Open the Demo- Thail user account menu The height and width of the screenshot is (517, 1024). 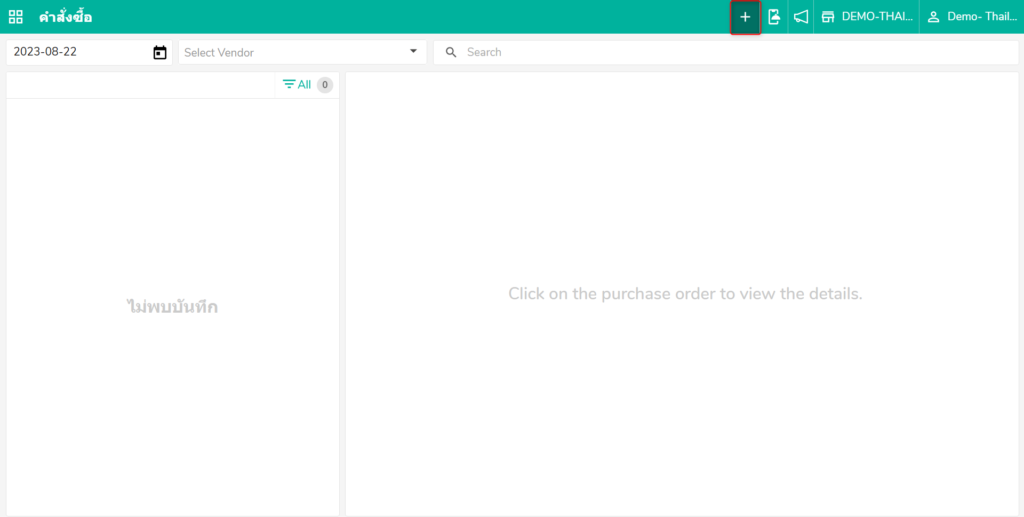click(972, 17)
